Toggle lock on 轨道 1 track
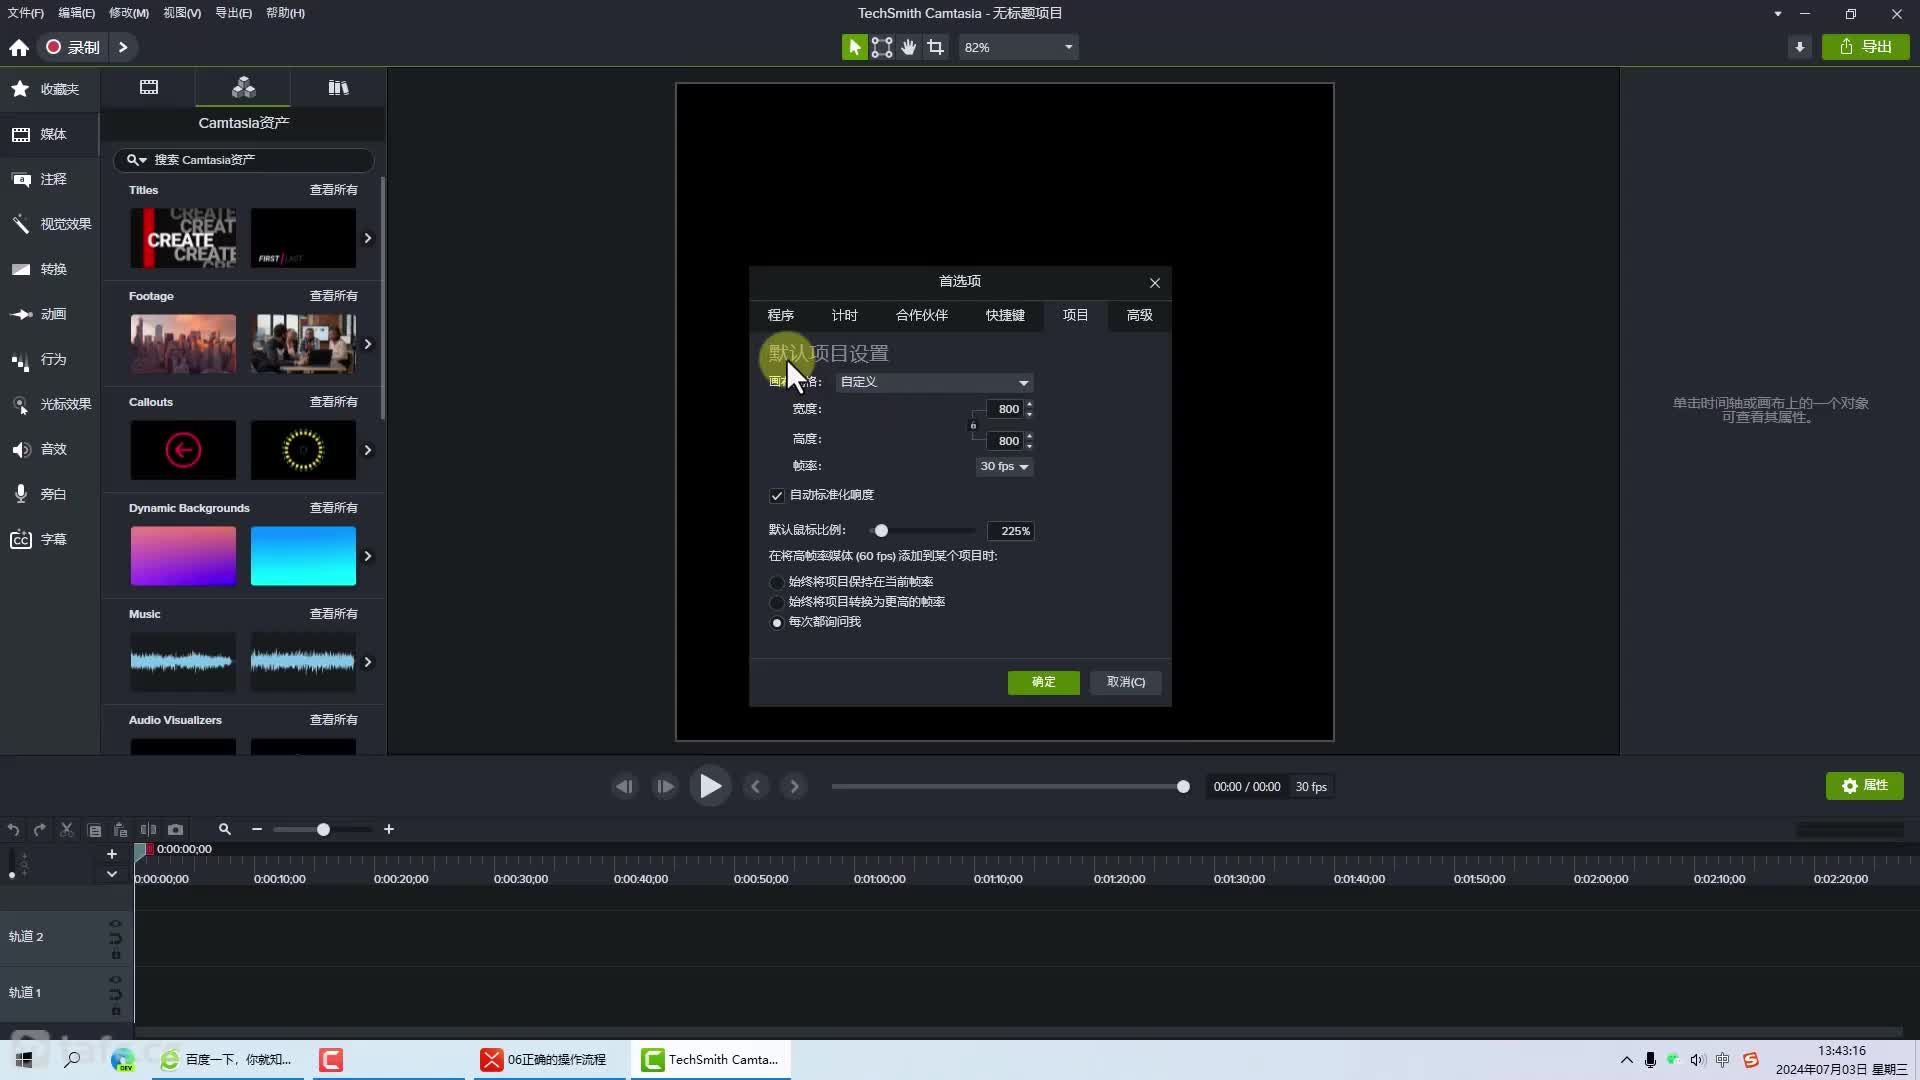The height and width of the screenshot is (1080, 1920). coord(116,1011)
